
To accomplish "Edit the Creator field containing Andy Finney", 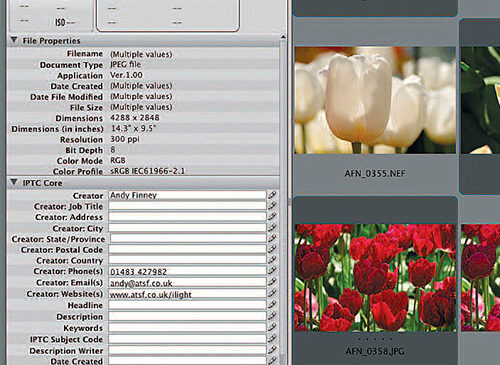I will coord(187,195).
